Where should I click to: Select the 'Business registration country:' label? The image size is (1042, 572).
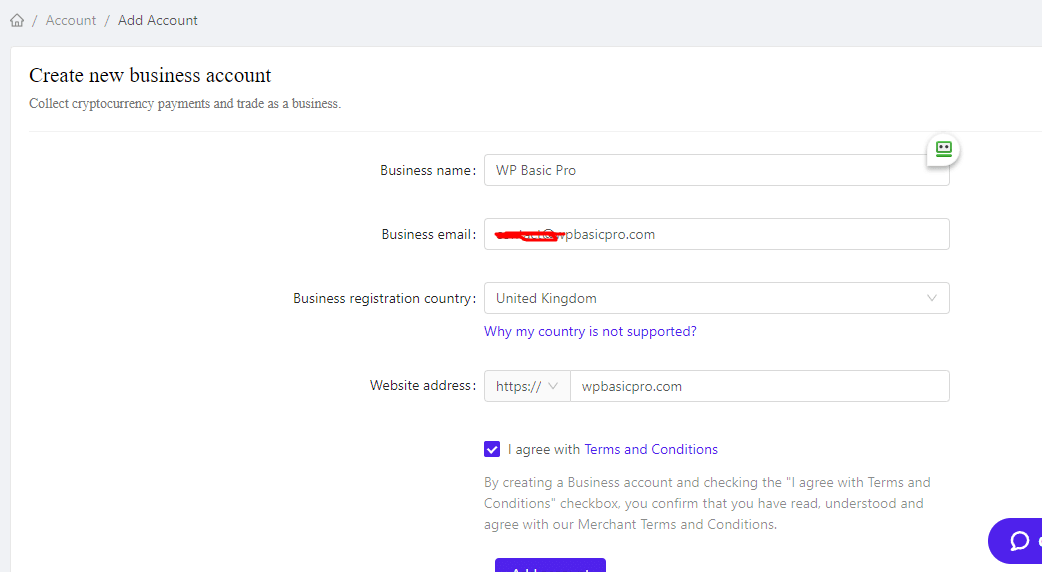[385, 298]
